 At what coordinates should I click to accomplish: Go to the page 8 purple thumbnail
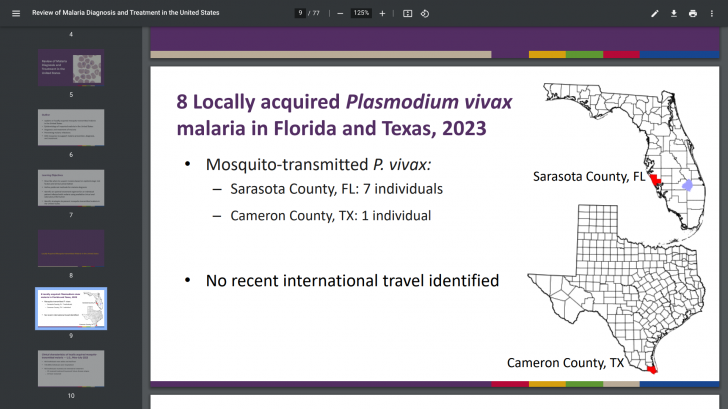click(71, 248)
